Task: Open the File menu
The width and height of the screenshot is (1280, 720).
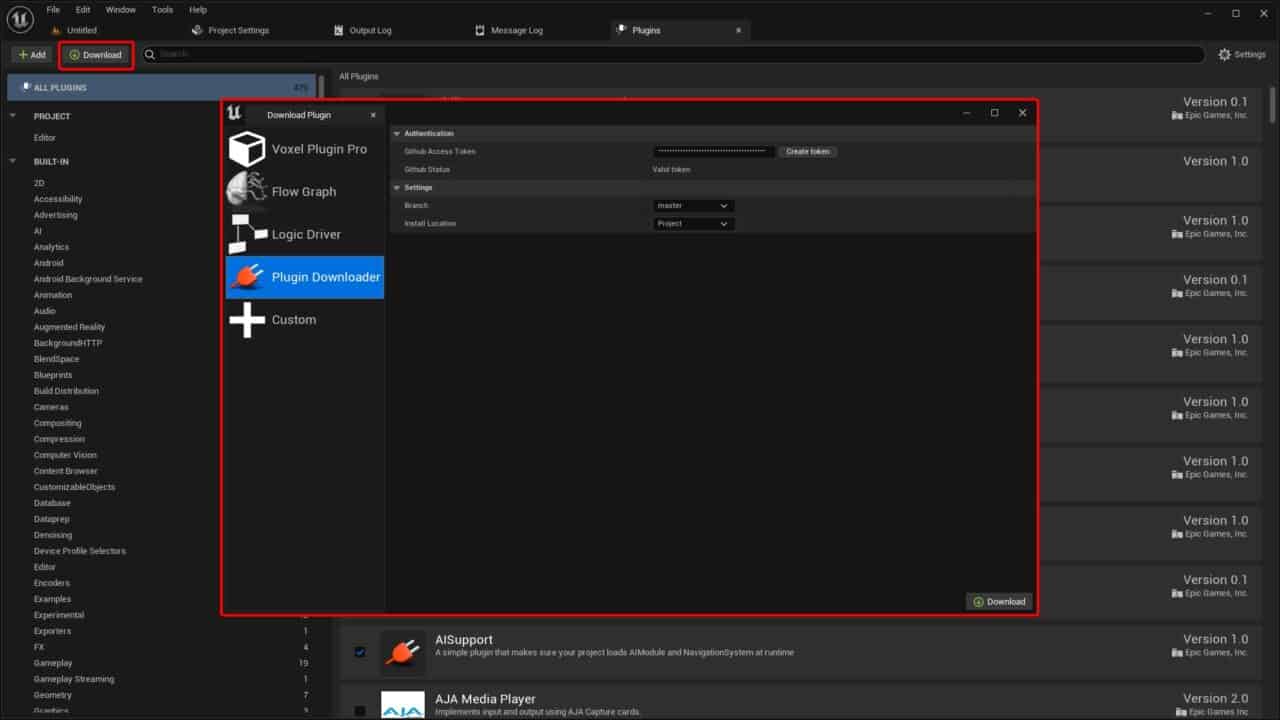Action: coord(53,9)
